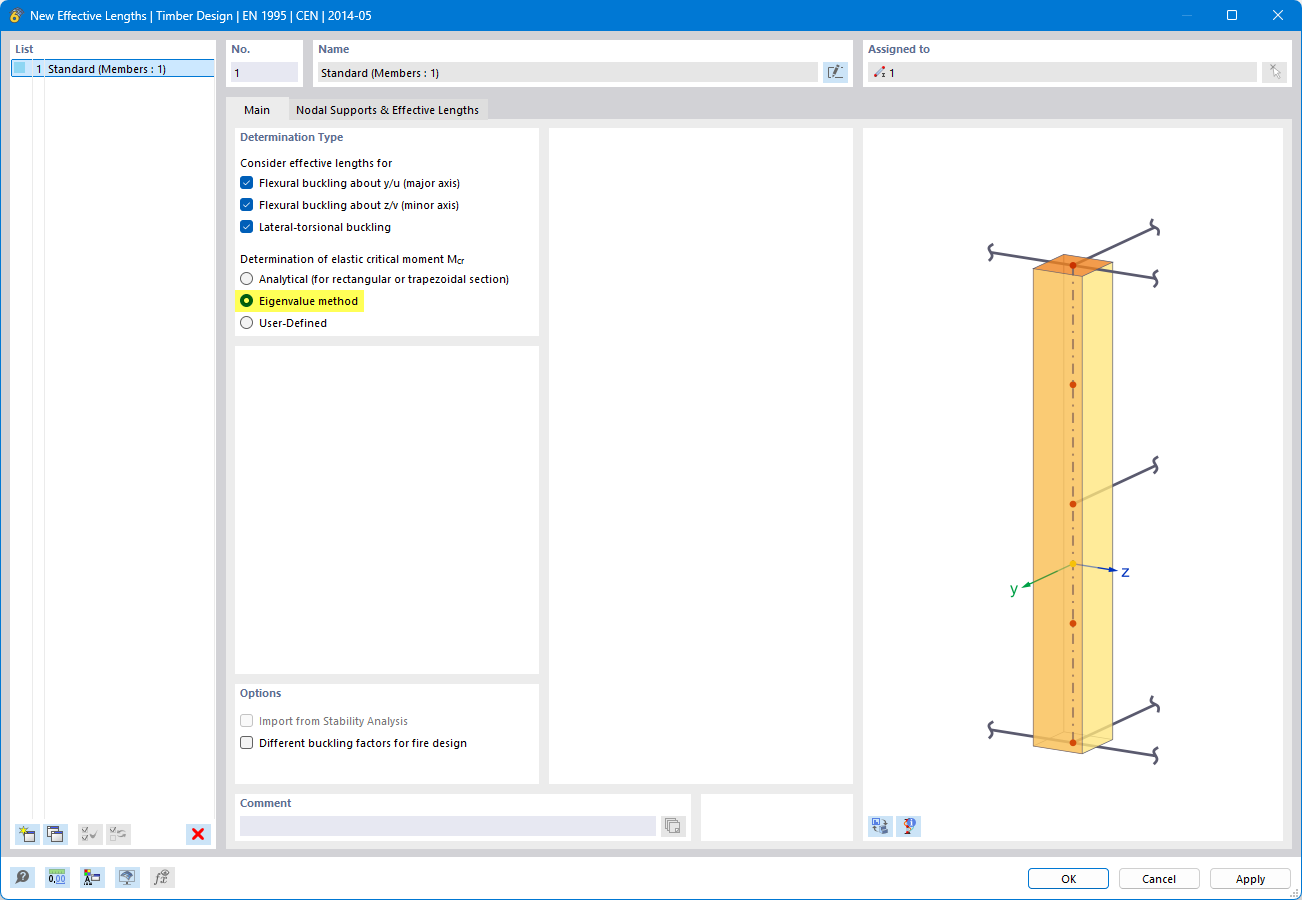This screenshot has height=900, width=1302.
Task: Click the invert selection icon under the list
Action: pos(118,834)
